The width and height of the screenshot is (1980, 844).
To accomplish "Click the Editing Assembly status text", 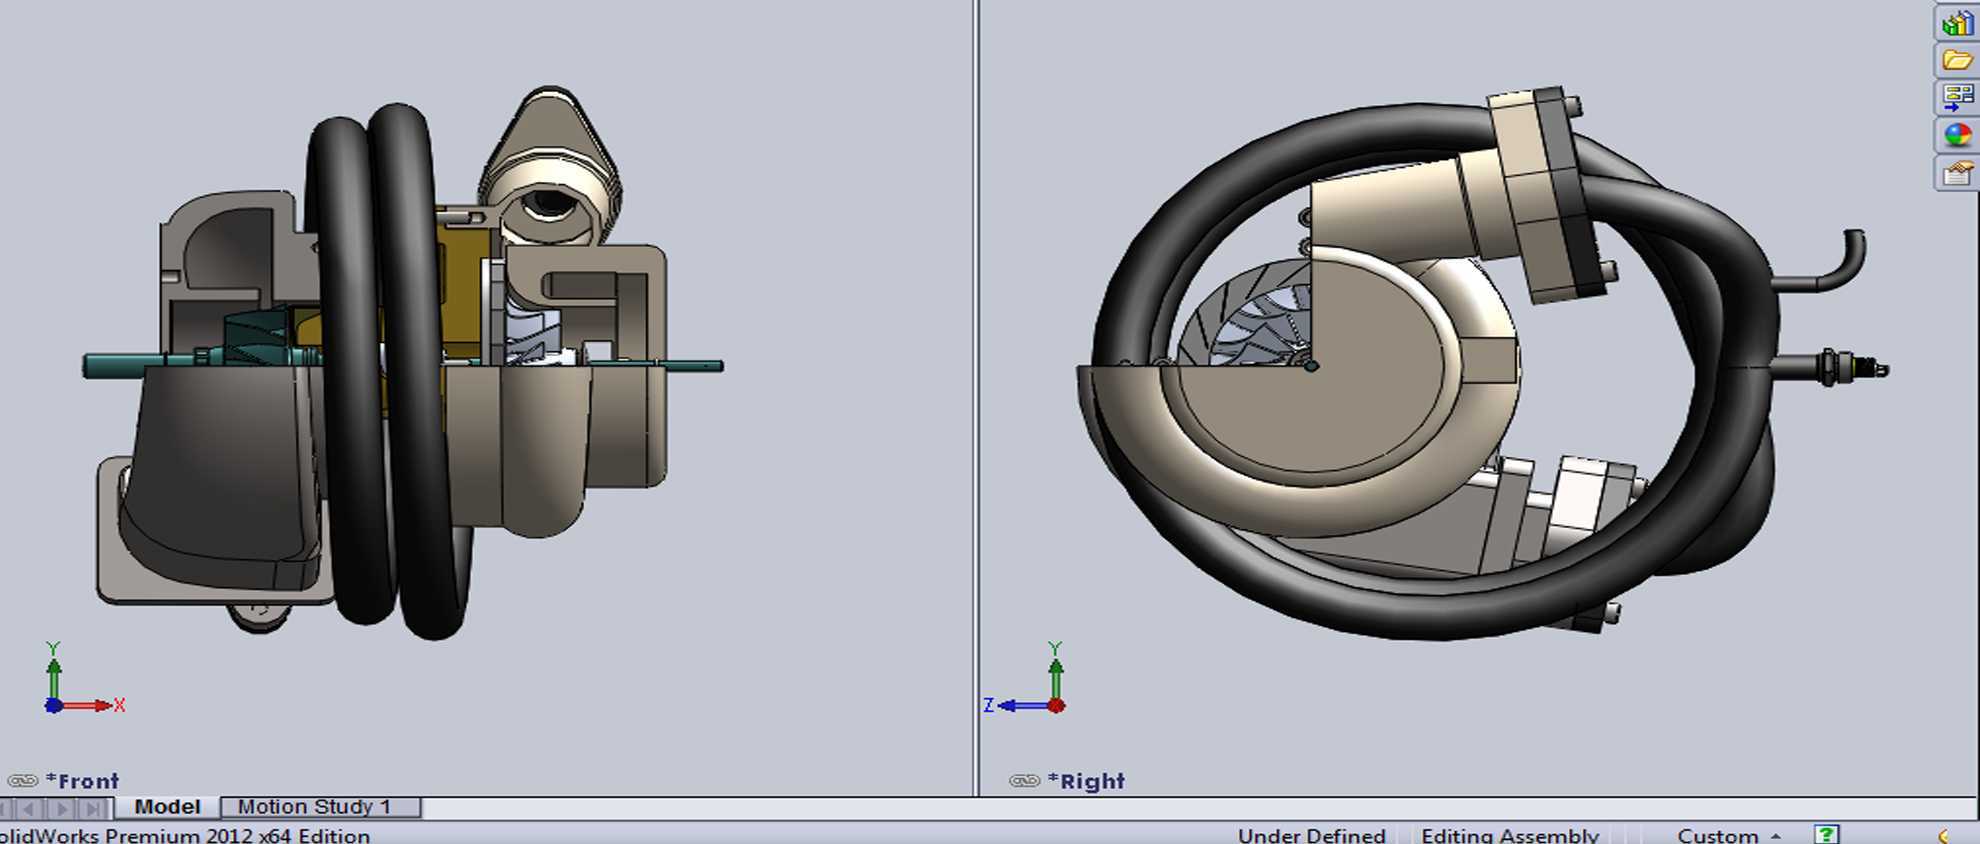I will [1509, 835].
